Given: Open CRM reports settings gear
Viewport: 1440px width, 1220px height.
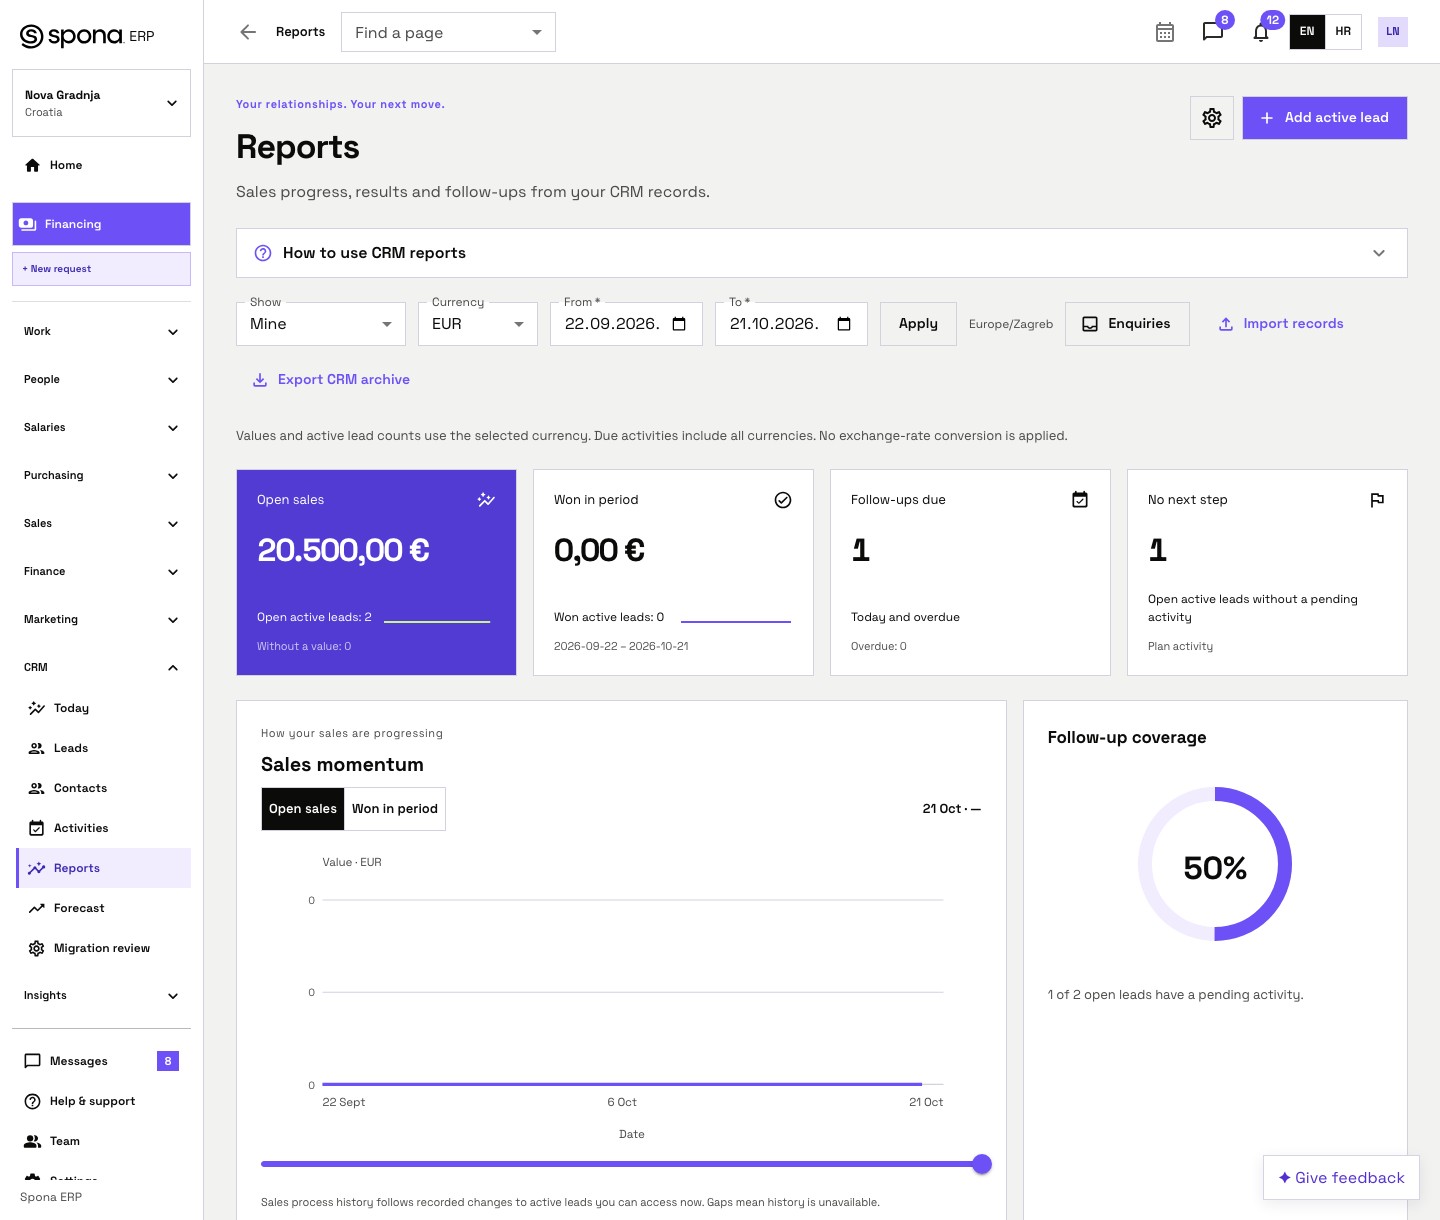Looking at the screenshot, I should tap(1212, 118).
